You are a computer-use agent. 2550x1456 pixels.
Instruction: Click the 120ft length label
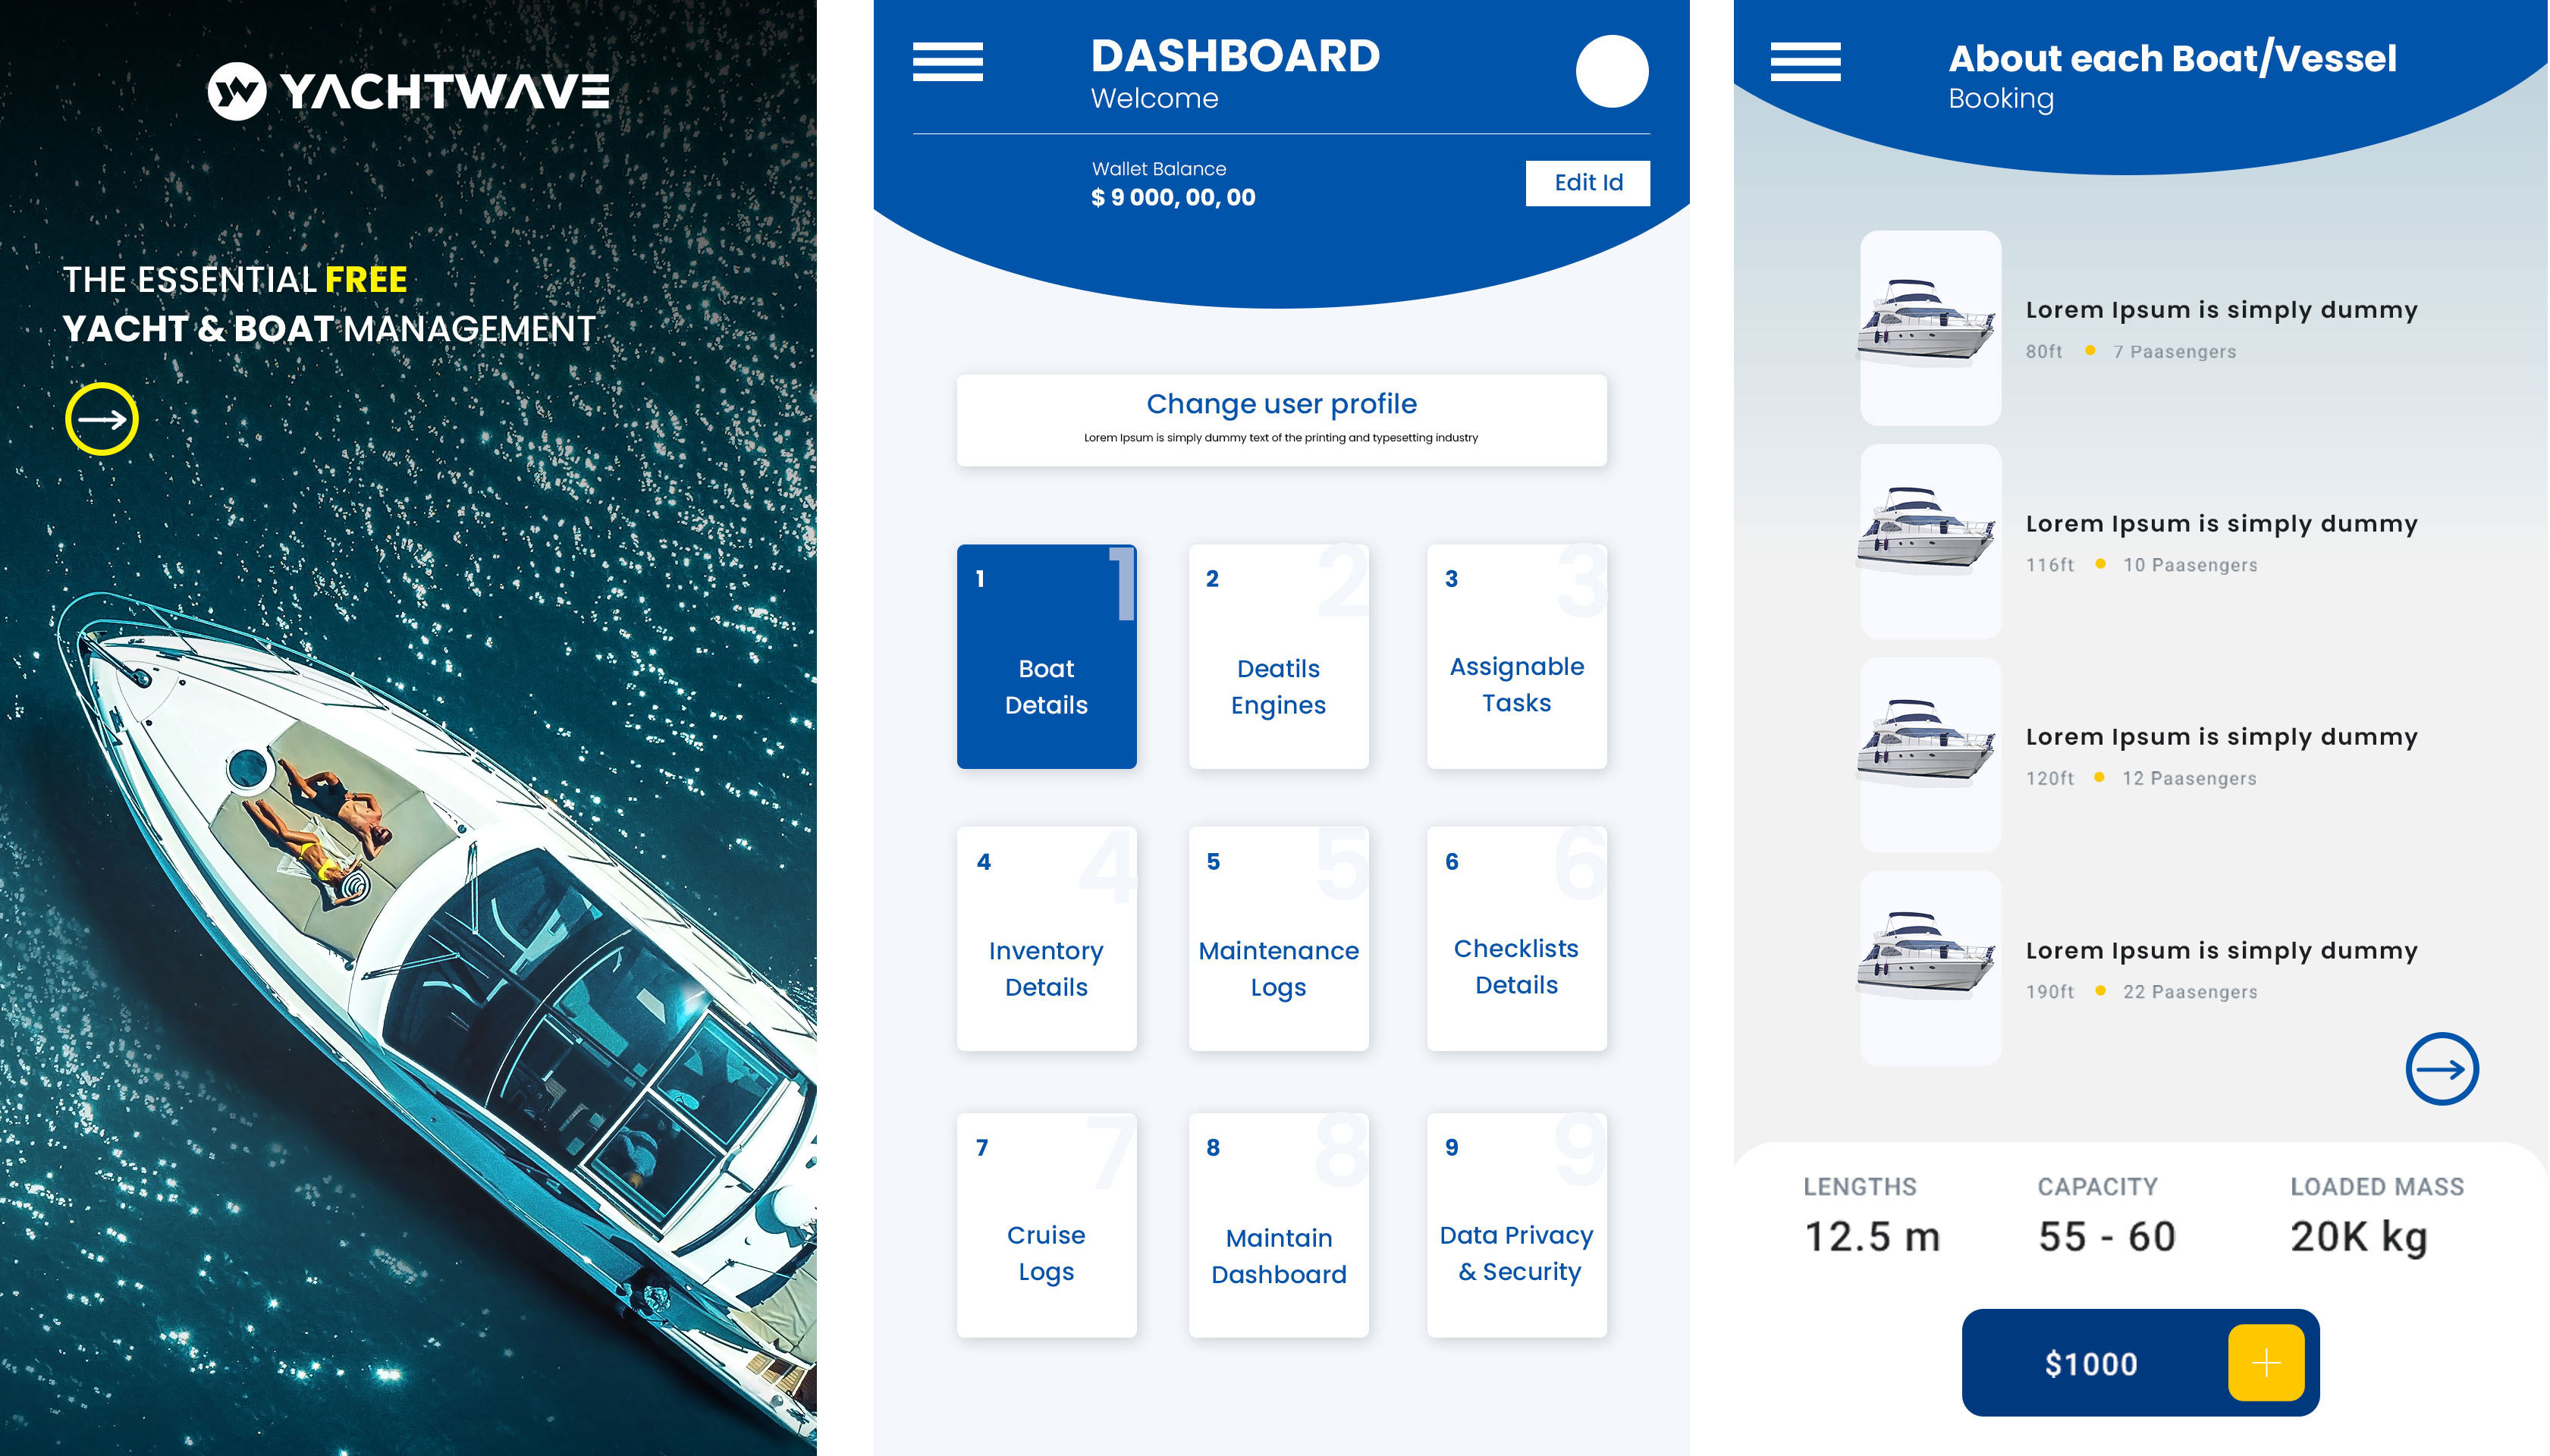[2049, 779]
